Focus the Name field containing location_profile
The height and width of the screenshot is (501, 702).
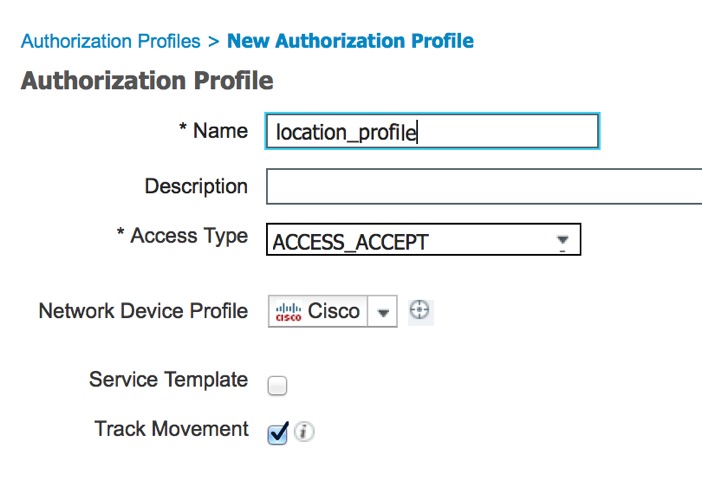(432, 131)
